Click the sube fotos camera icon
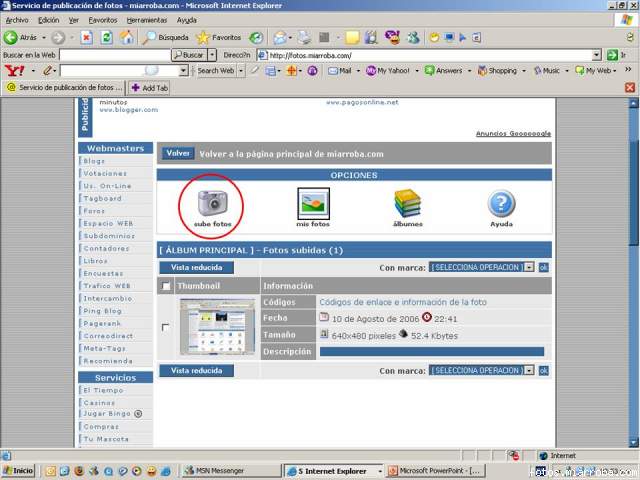The height and width of the screenshot is (480, 640). (213, 203)
